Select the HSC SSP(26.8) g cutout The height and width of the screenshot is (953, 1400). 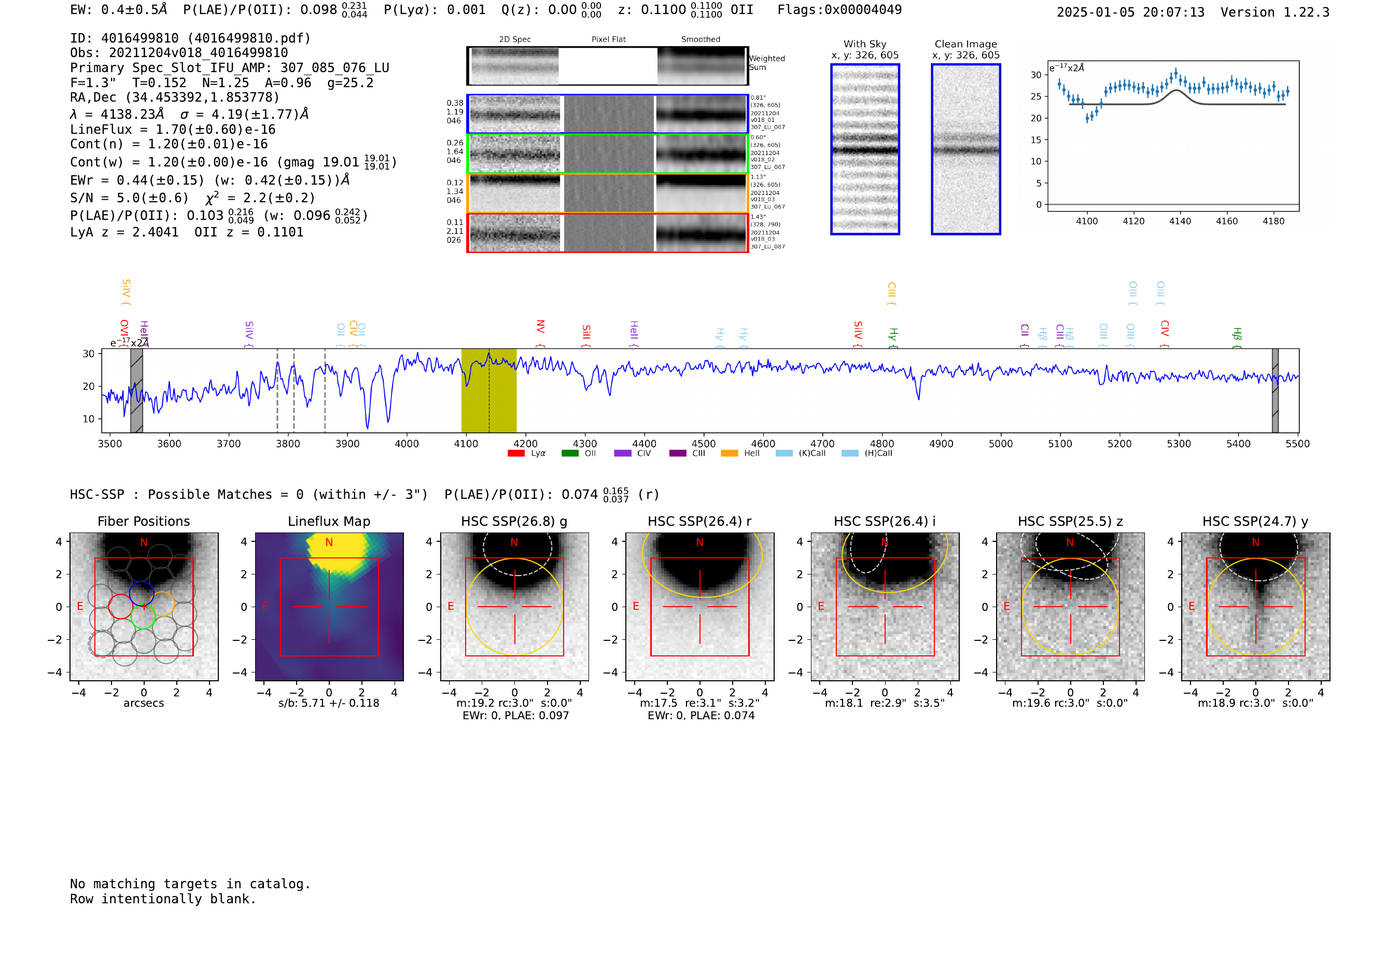click(514, 607)
